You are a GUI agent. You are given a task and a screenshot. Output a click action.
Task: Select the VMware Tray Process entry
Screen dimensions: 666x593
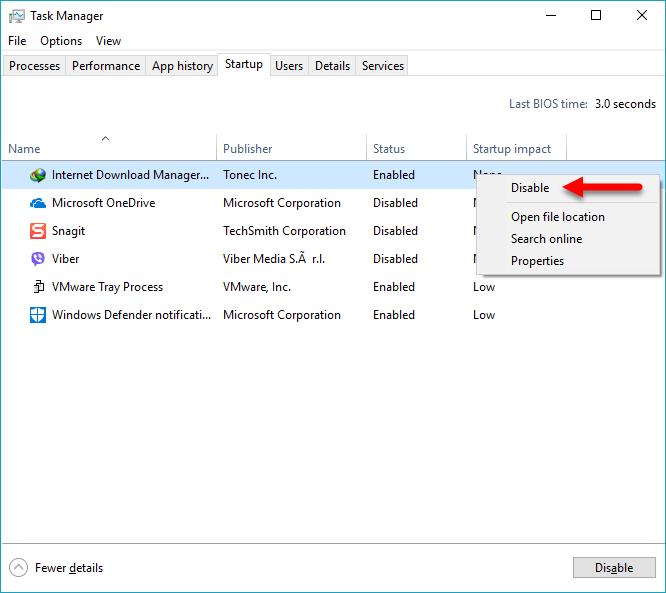107,287
